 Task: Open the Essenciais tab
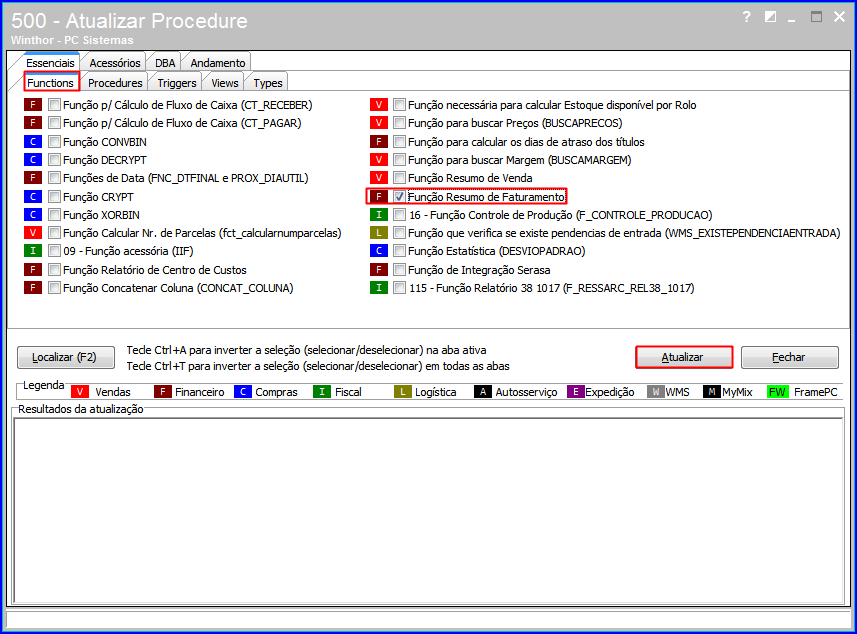coord(50,62)
